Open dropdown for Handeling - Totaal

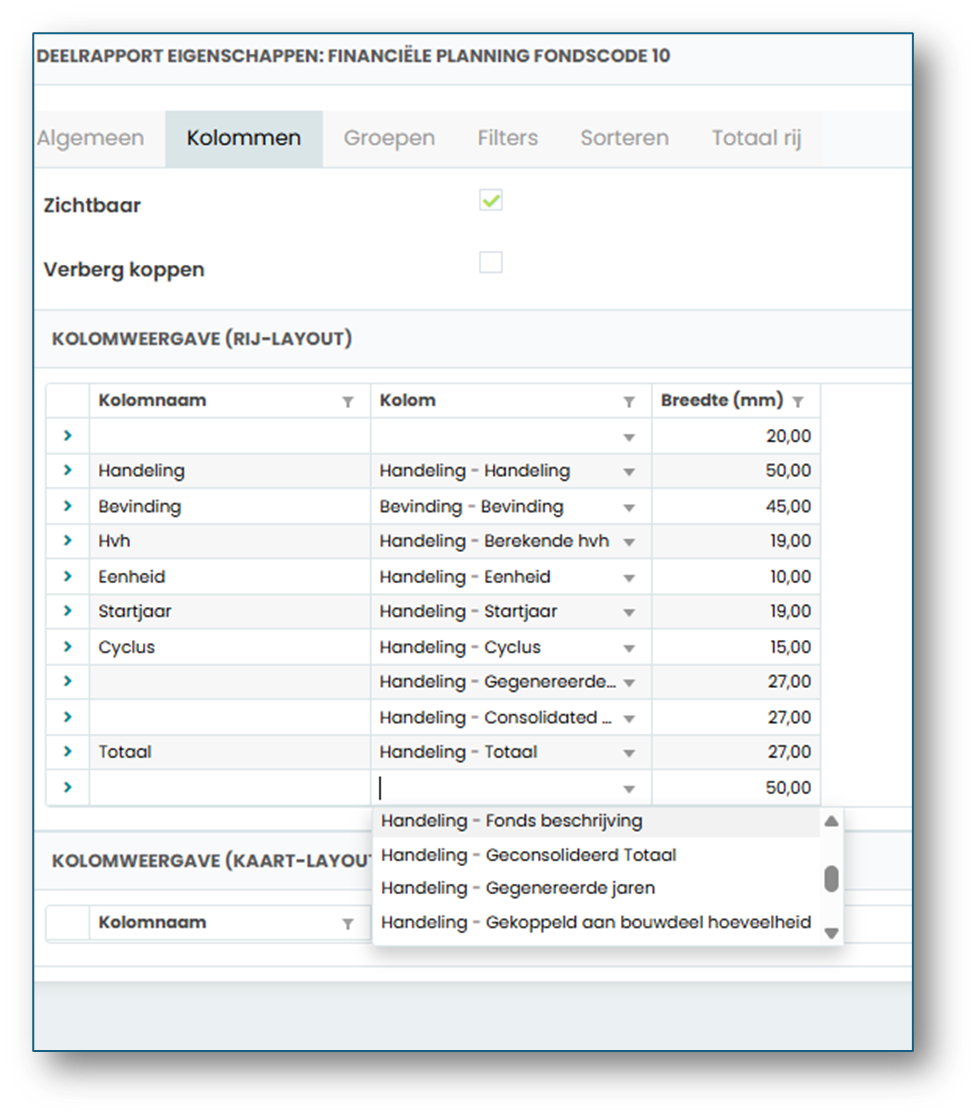point(629,753)
